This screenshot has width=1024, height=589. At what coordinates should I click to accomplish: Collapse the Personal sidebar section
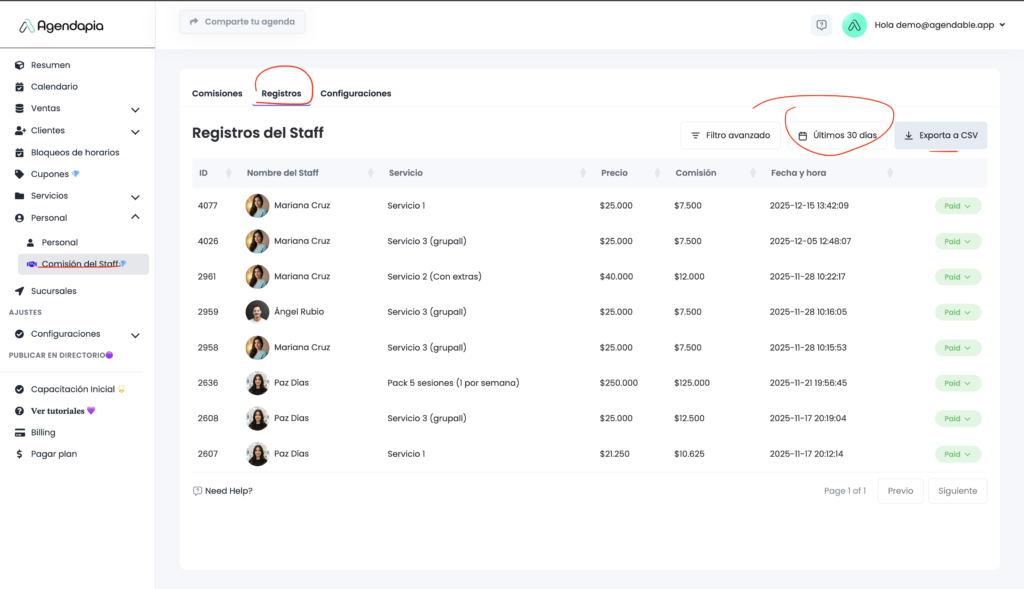click(x=135, y=217)
